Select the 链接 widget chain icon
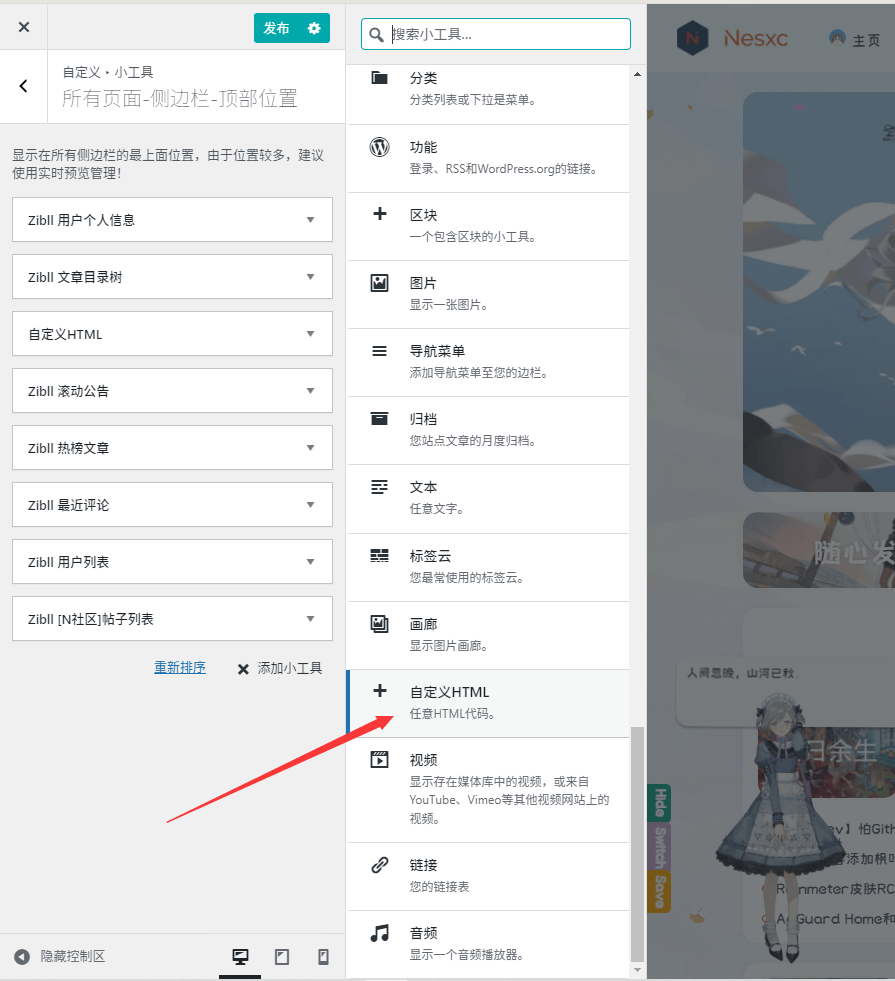Screen dimensions: 895x981 [379, 865]
